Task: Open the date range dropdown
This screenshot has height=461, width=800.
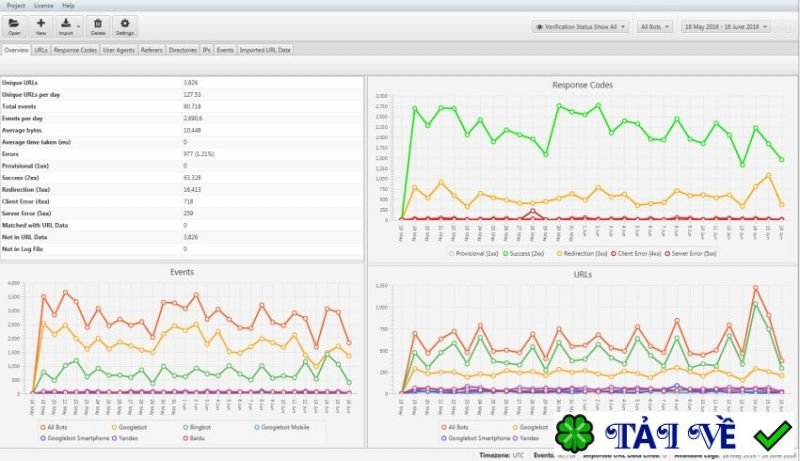Action: (x=726, y=27)
